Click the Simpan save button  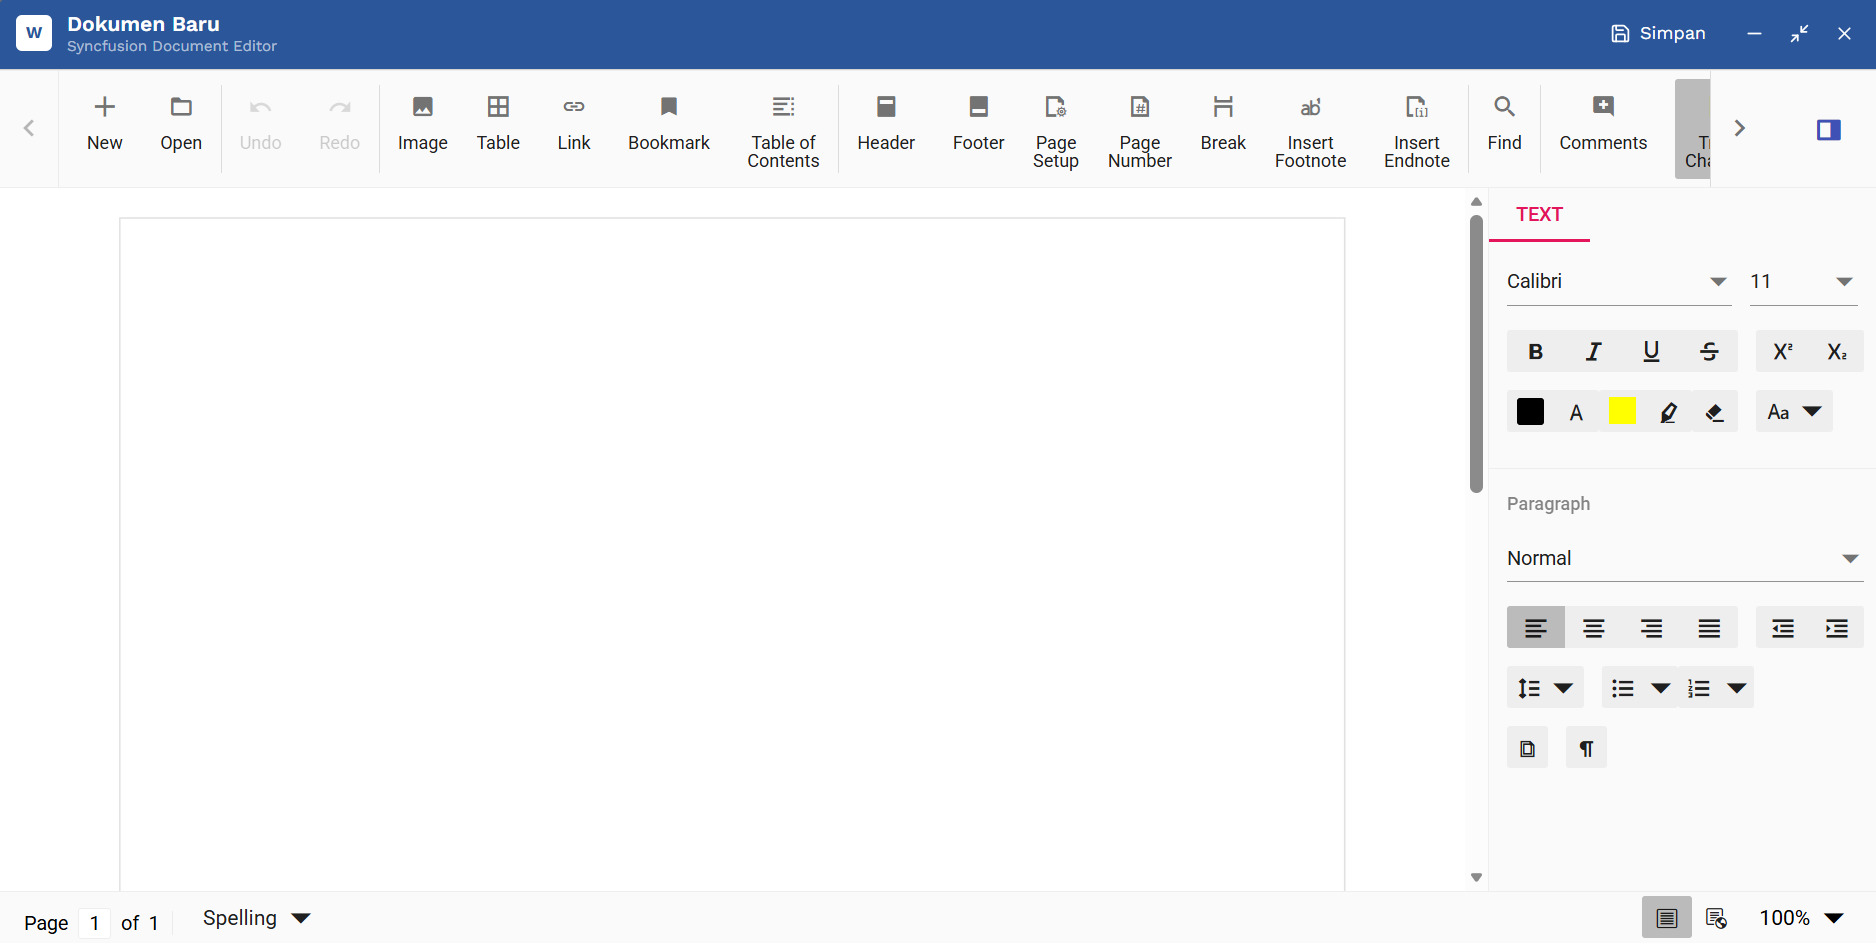click(x=1658, y=33)
